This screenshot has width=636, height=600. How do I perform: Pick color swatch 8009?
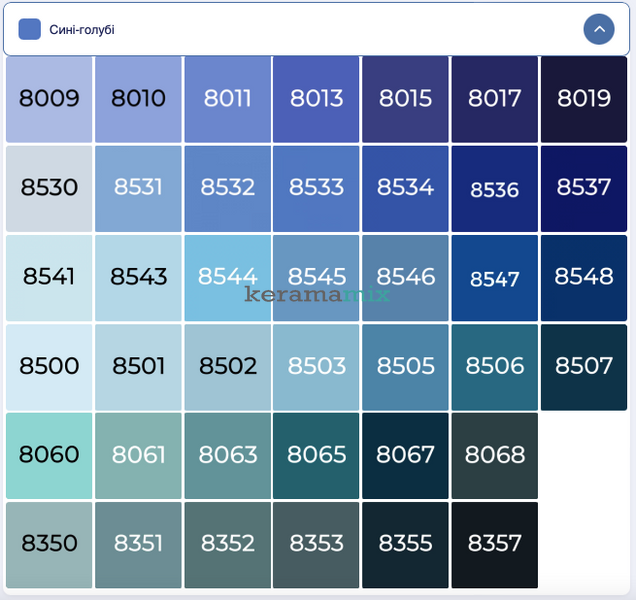tap(49, 99)
